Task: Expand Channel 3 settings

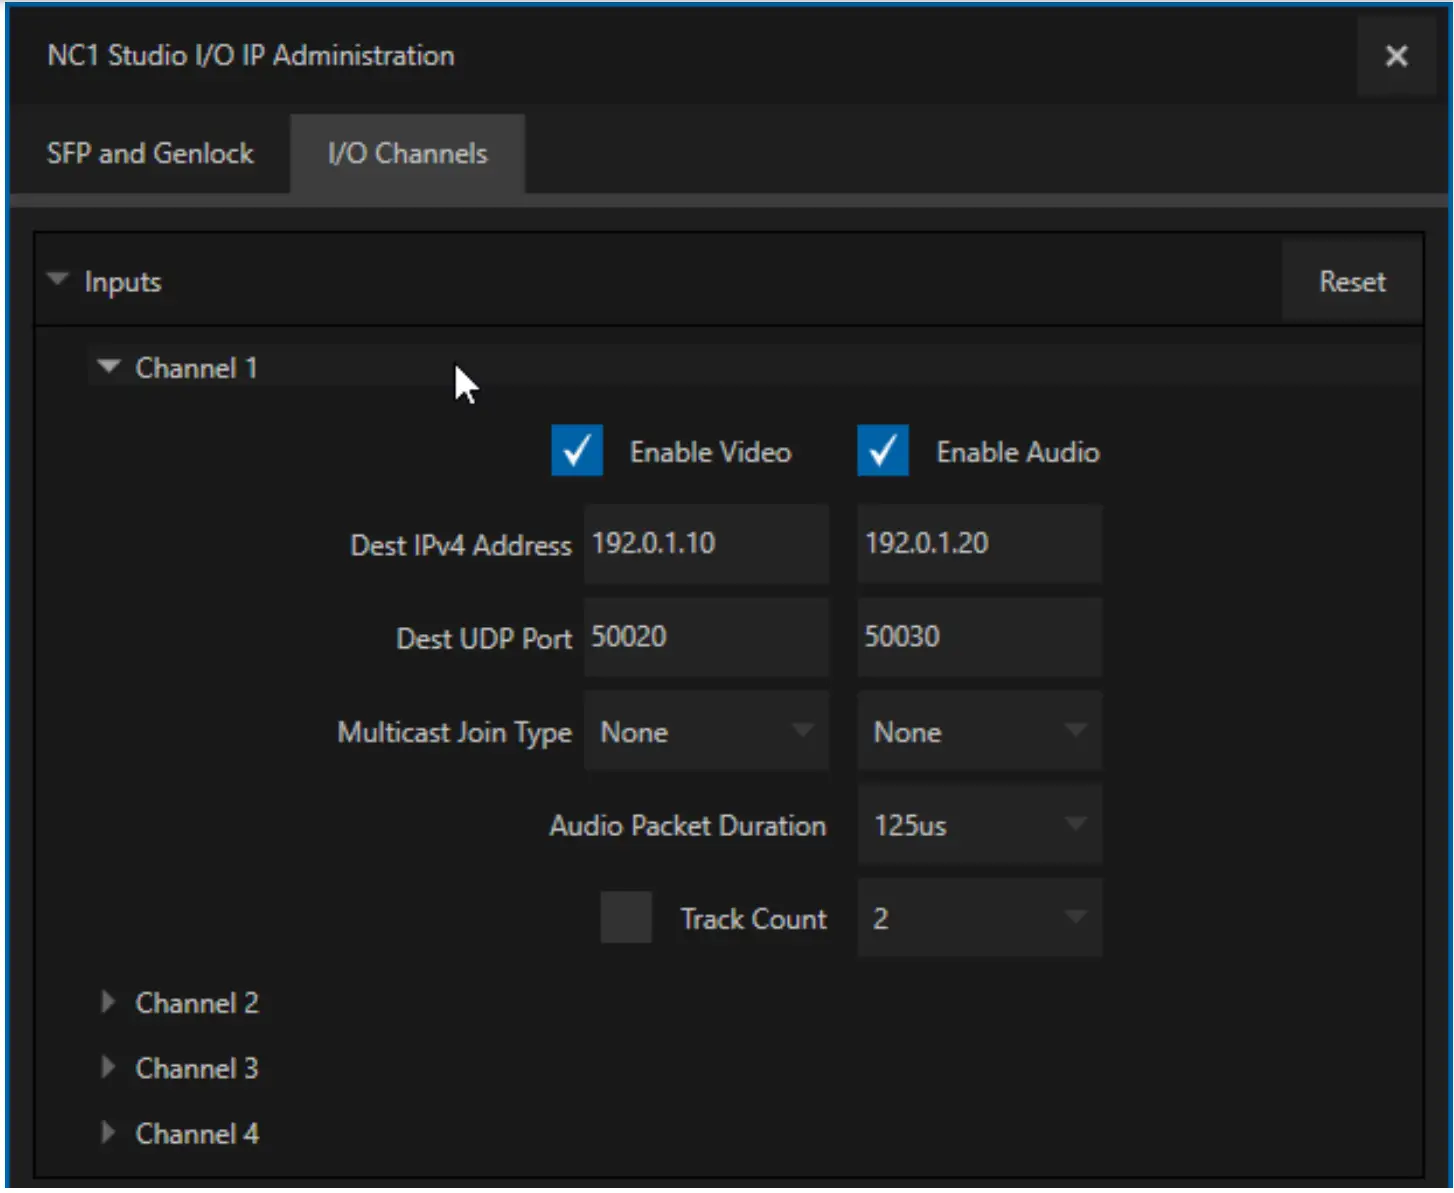Action: [x=108, y=1068]
